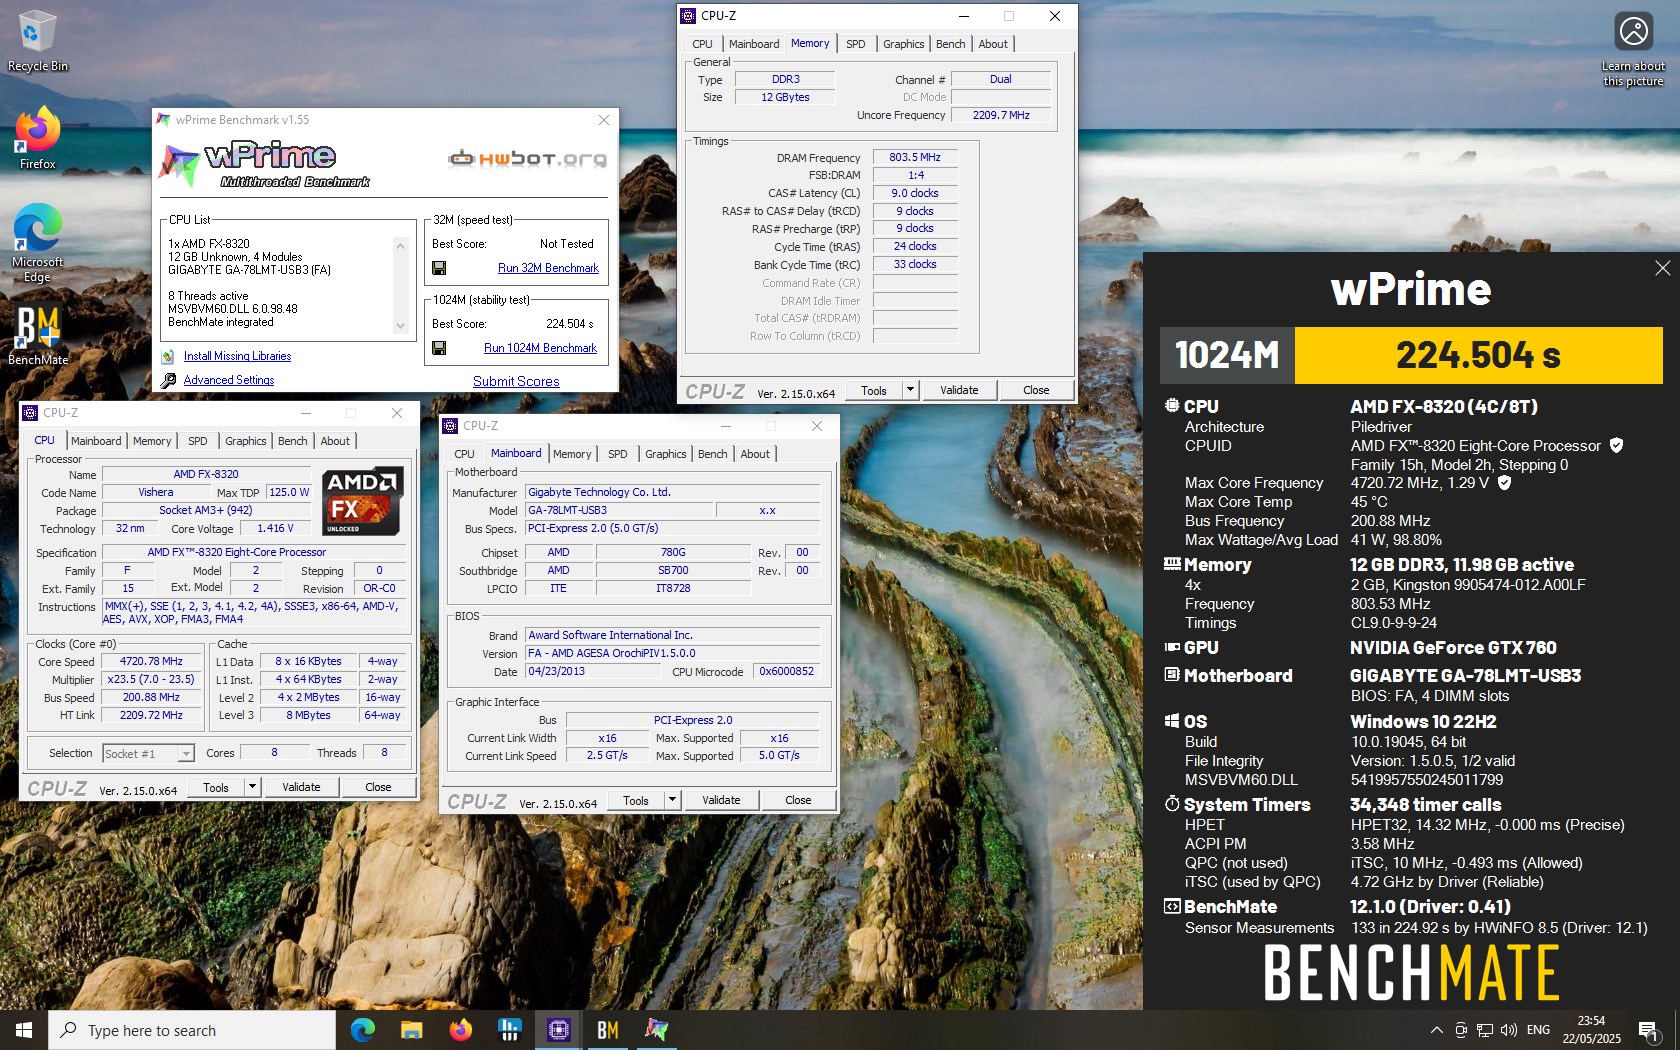
Task: Open the volume control in system tray
Action: (1509, 1030)
